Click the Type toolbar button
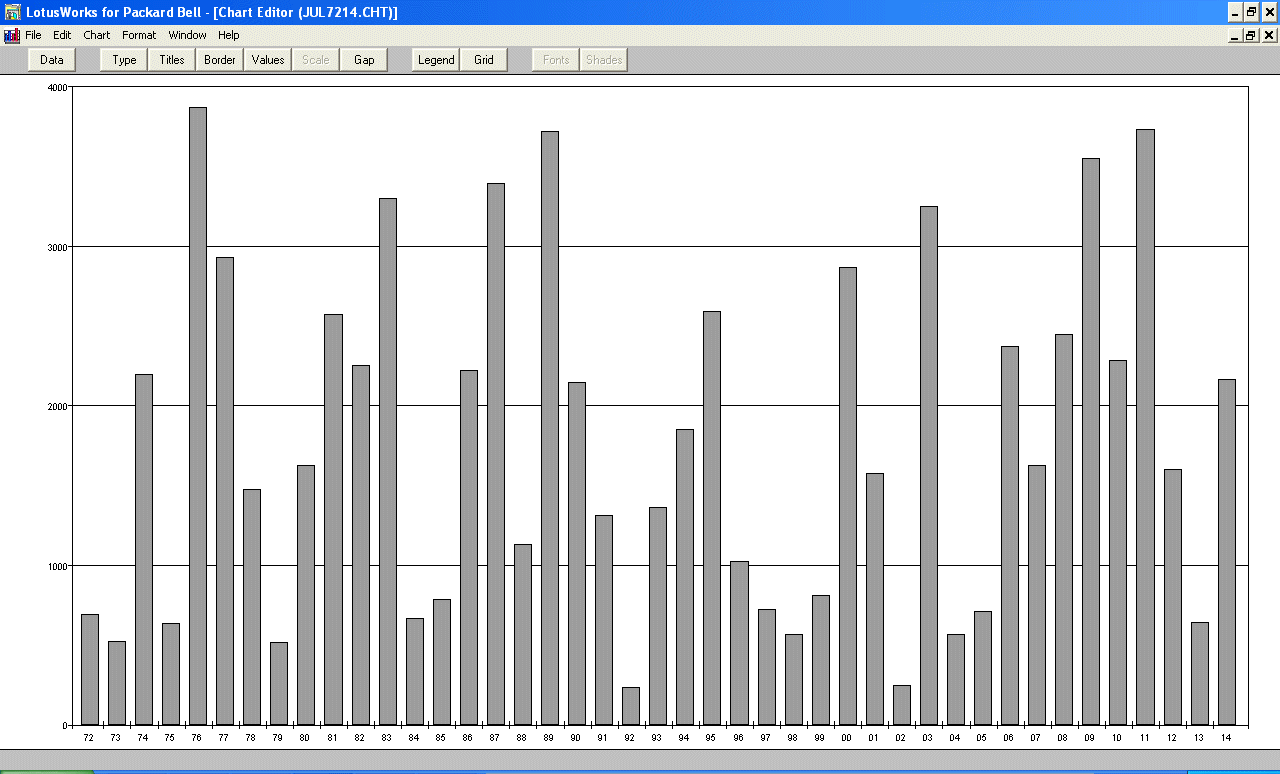1280x774 pixels. 124,60
